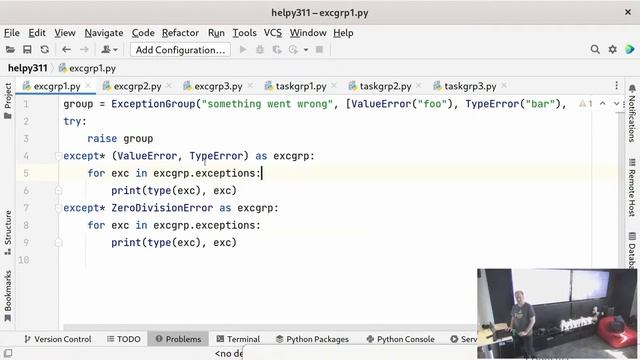The height and width of the screenshot is (360, 640).
Task: Click the Reload from disk icon
Action: 44,50
